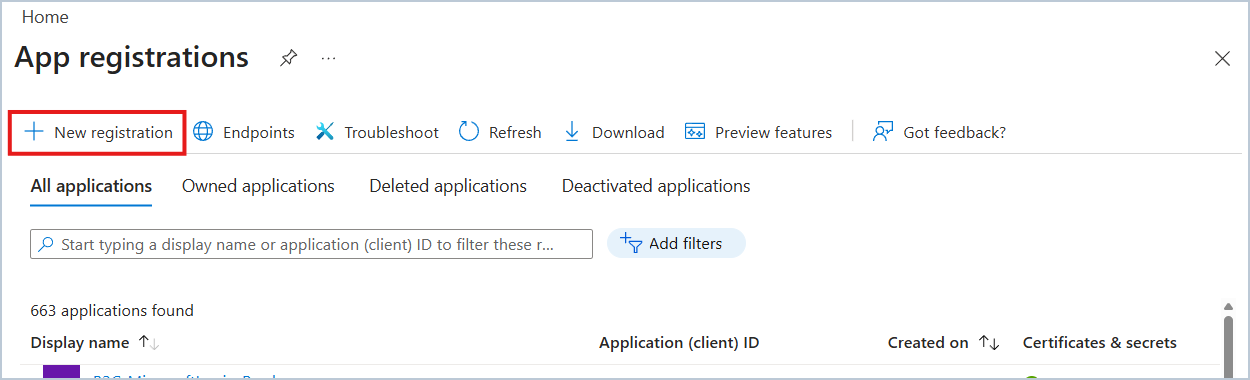Click the Download arrow icon

click(572, 132)
